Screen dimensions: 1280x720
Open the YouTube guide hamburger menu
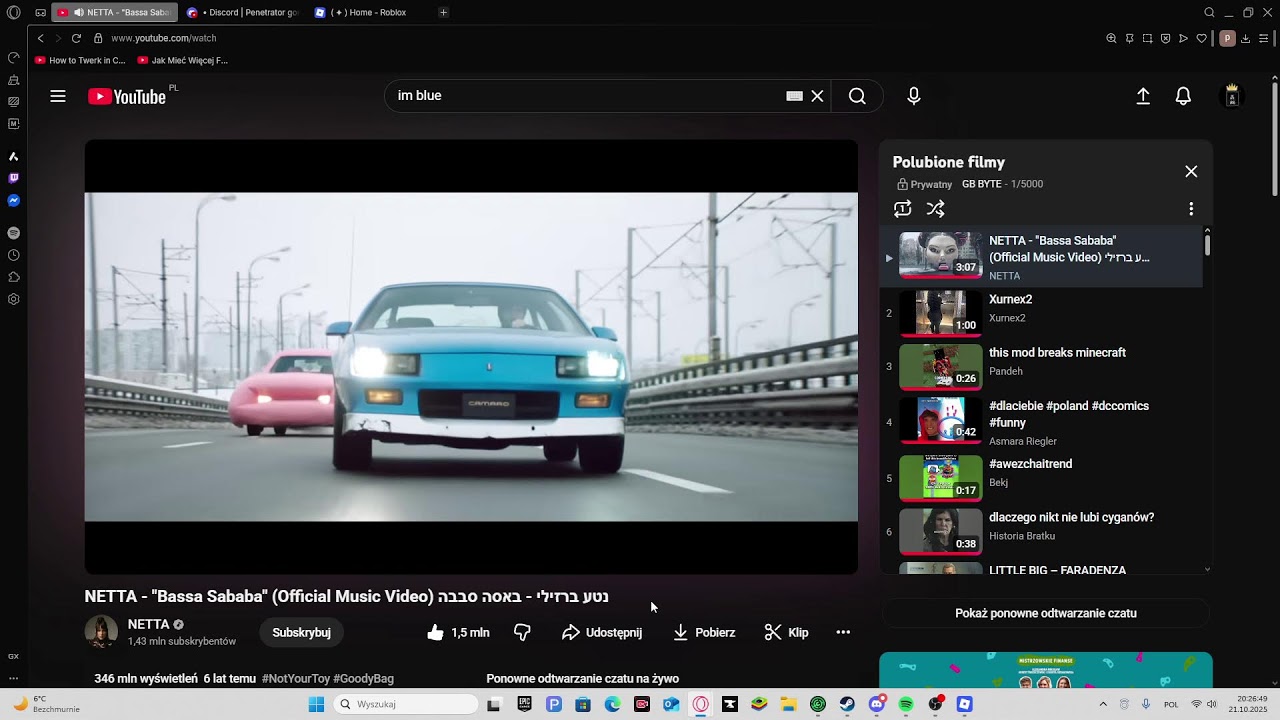(58, 96)
